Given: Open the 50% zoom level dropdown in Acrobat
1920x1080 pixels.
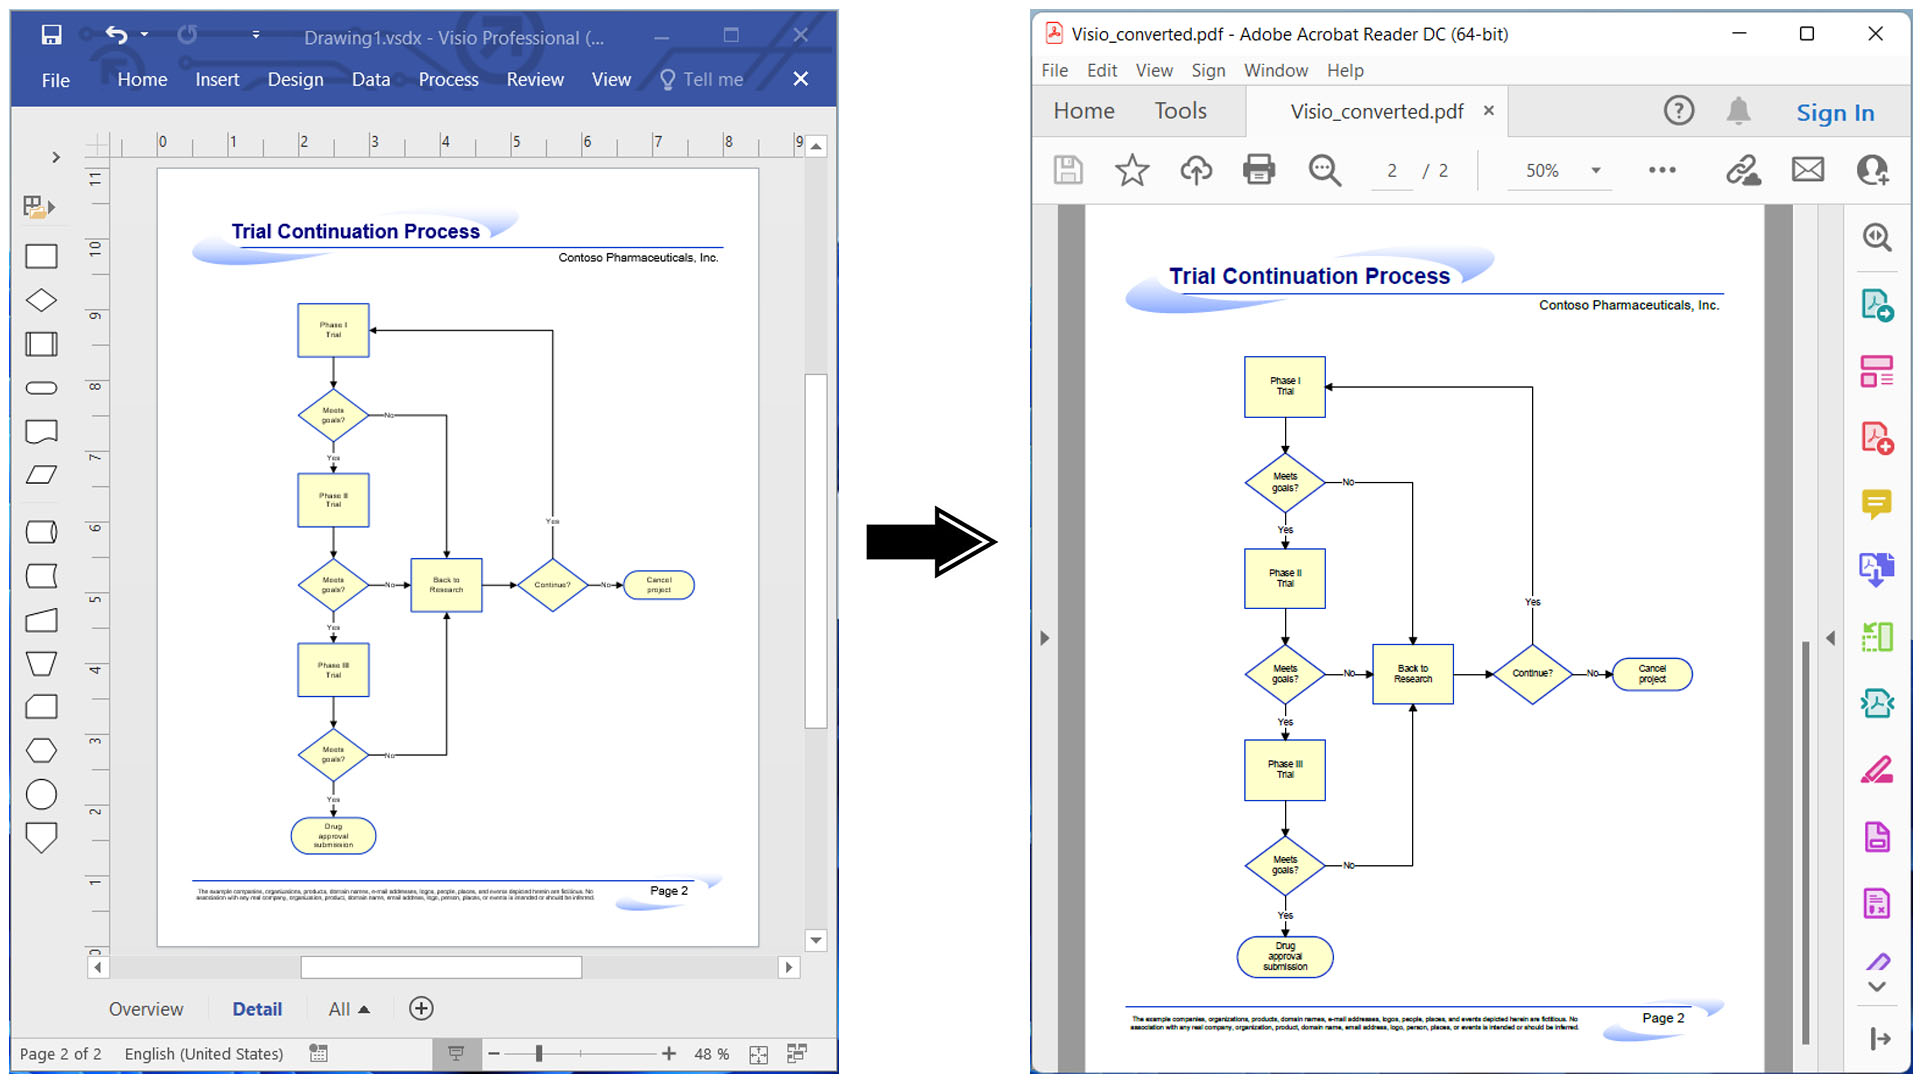Looking at the screenshot, I should click(1594, 170).
